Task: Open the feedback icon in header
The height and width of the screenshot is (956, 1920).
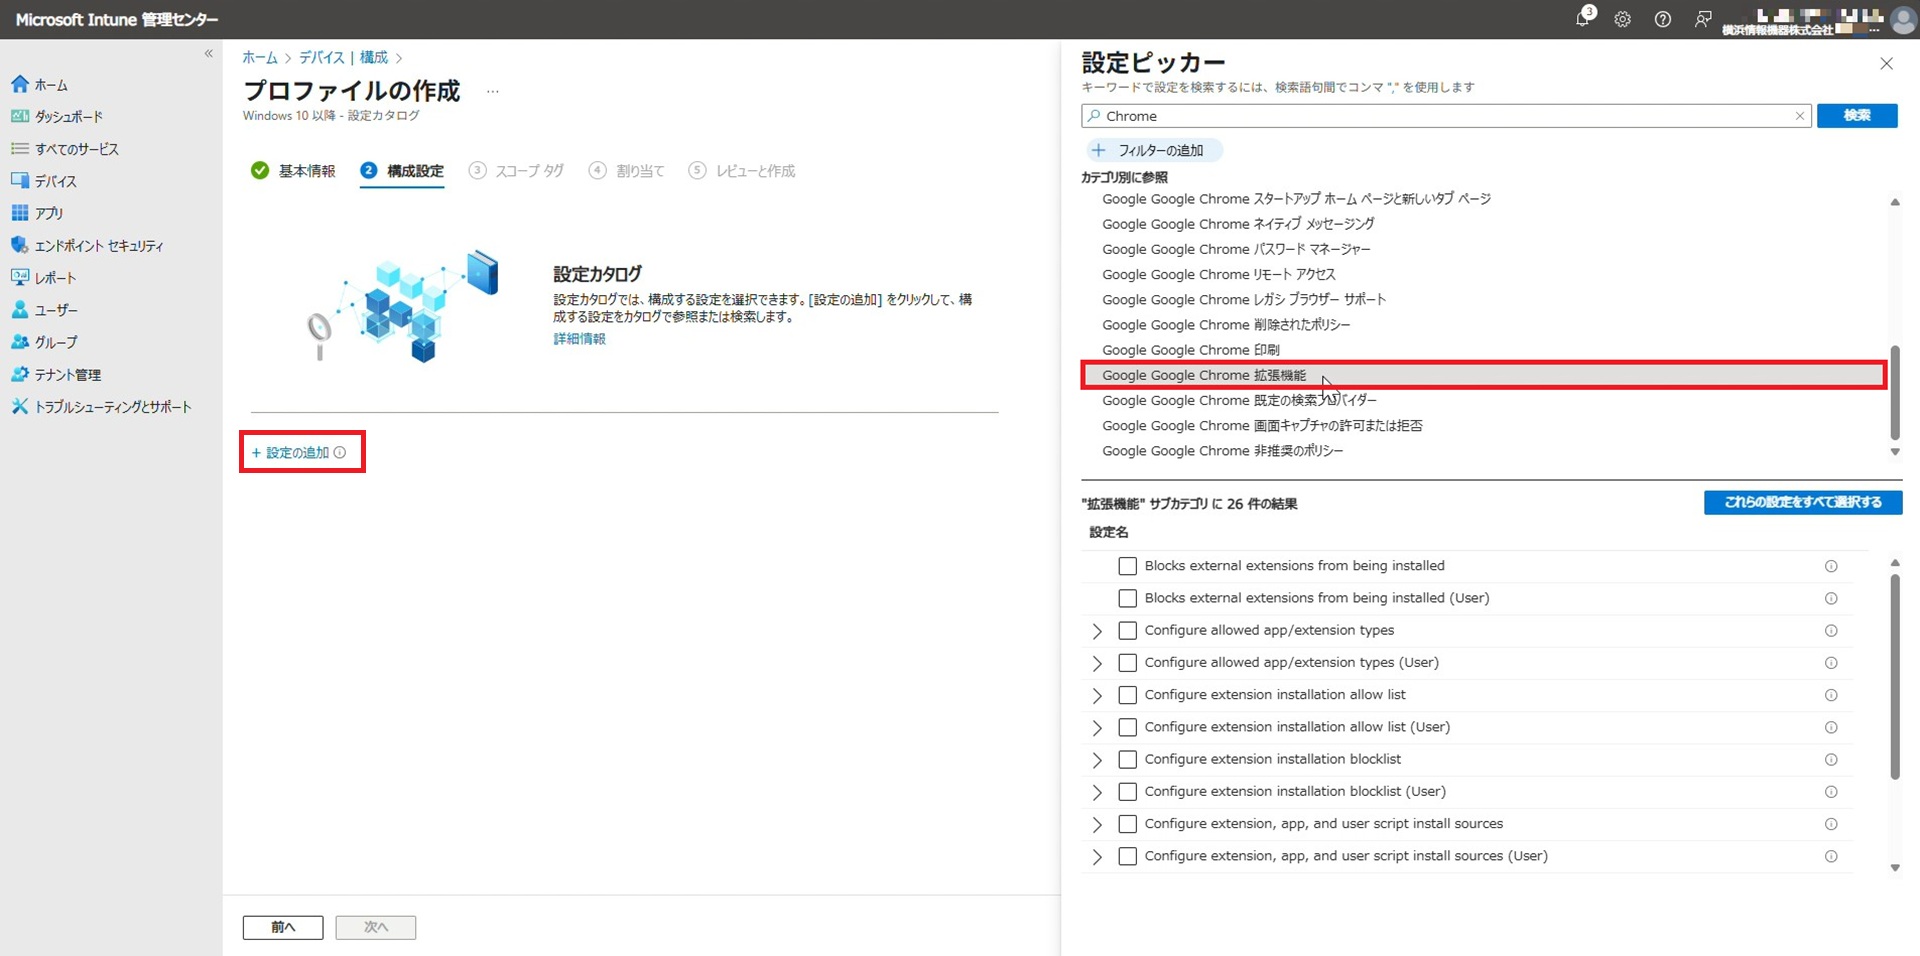Action: 1702,19
